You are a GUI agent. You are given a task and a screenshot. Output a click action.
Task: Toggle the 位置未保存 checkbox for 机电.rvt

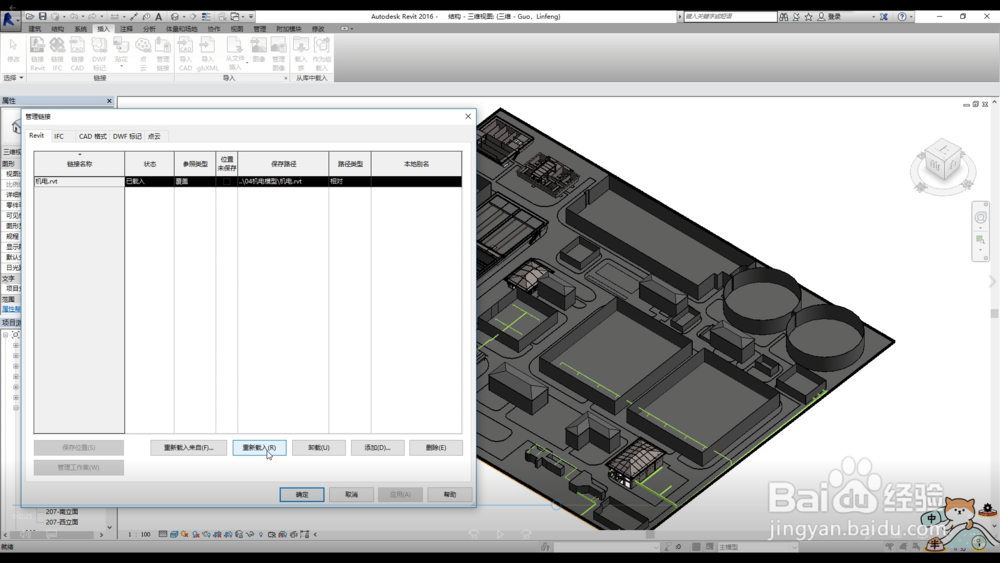point(226,182)
